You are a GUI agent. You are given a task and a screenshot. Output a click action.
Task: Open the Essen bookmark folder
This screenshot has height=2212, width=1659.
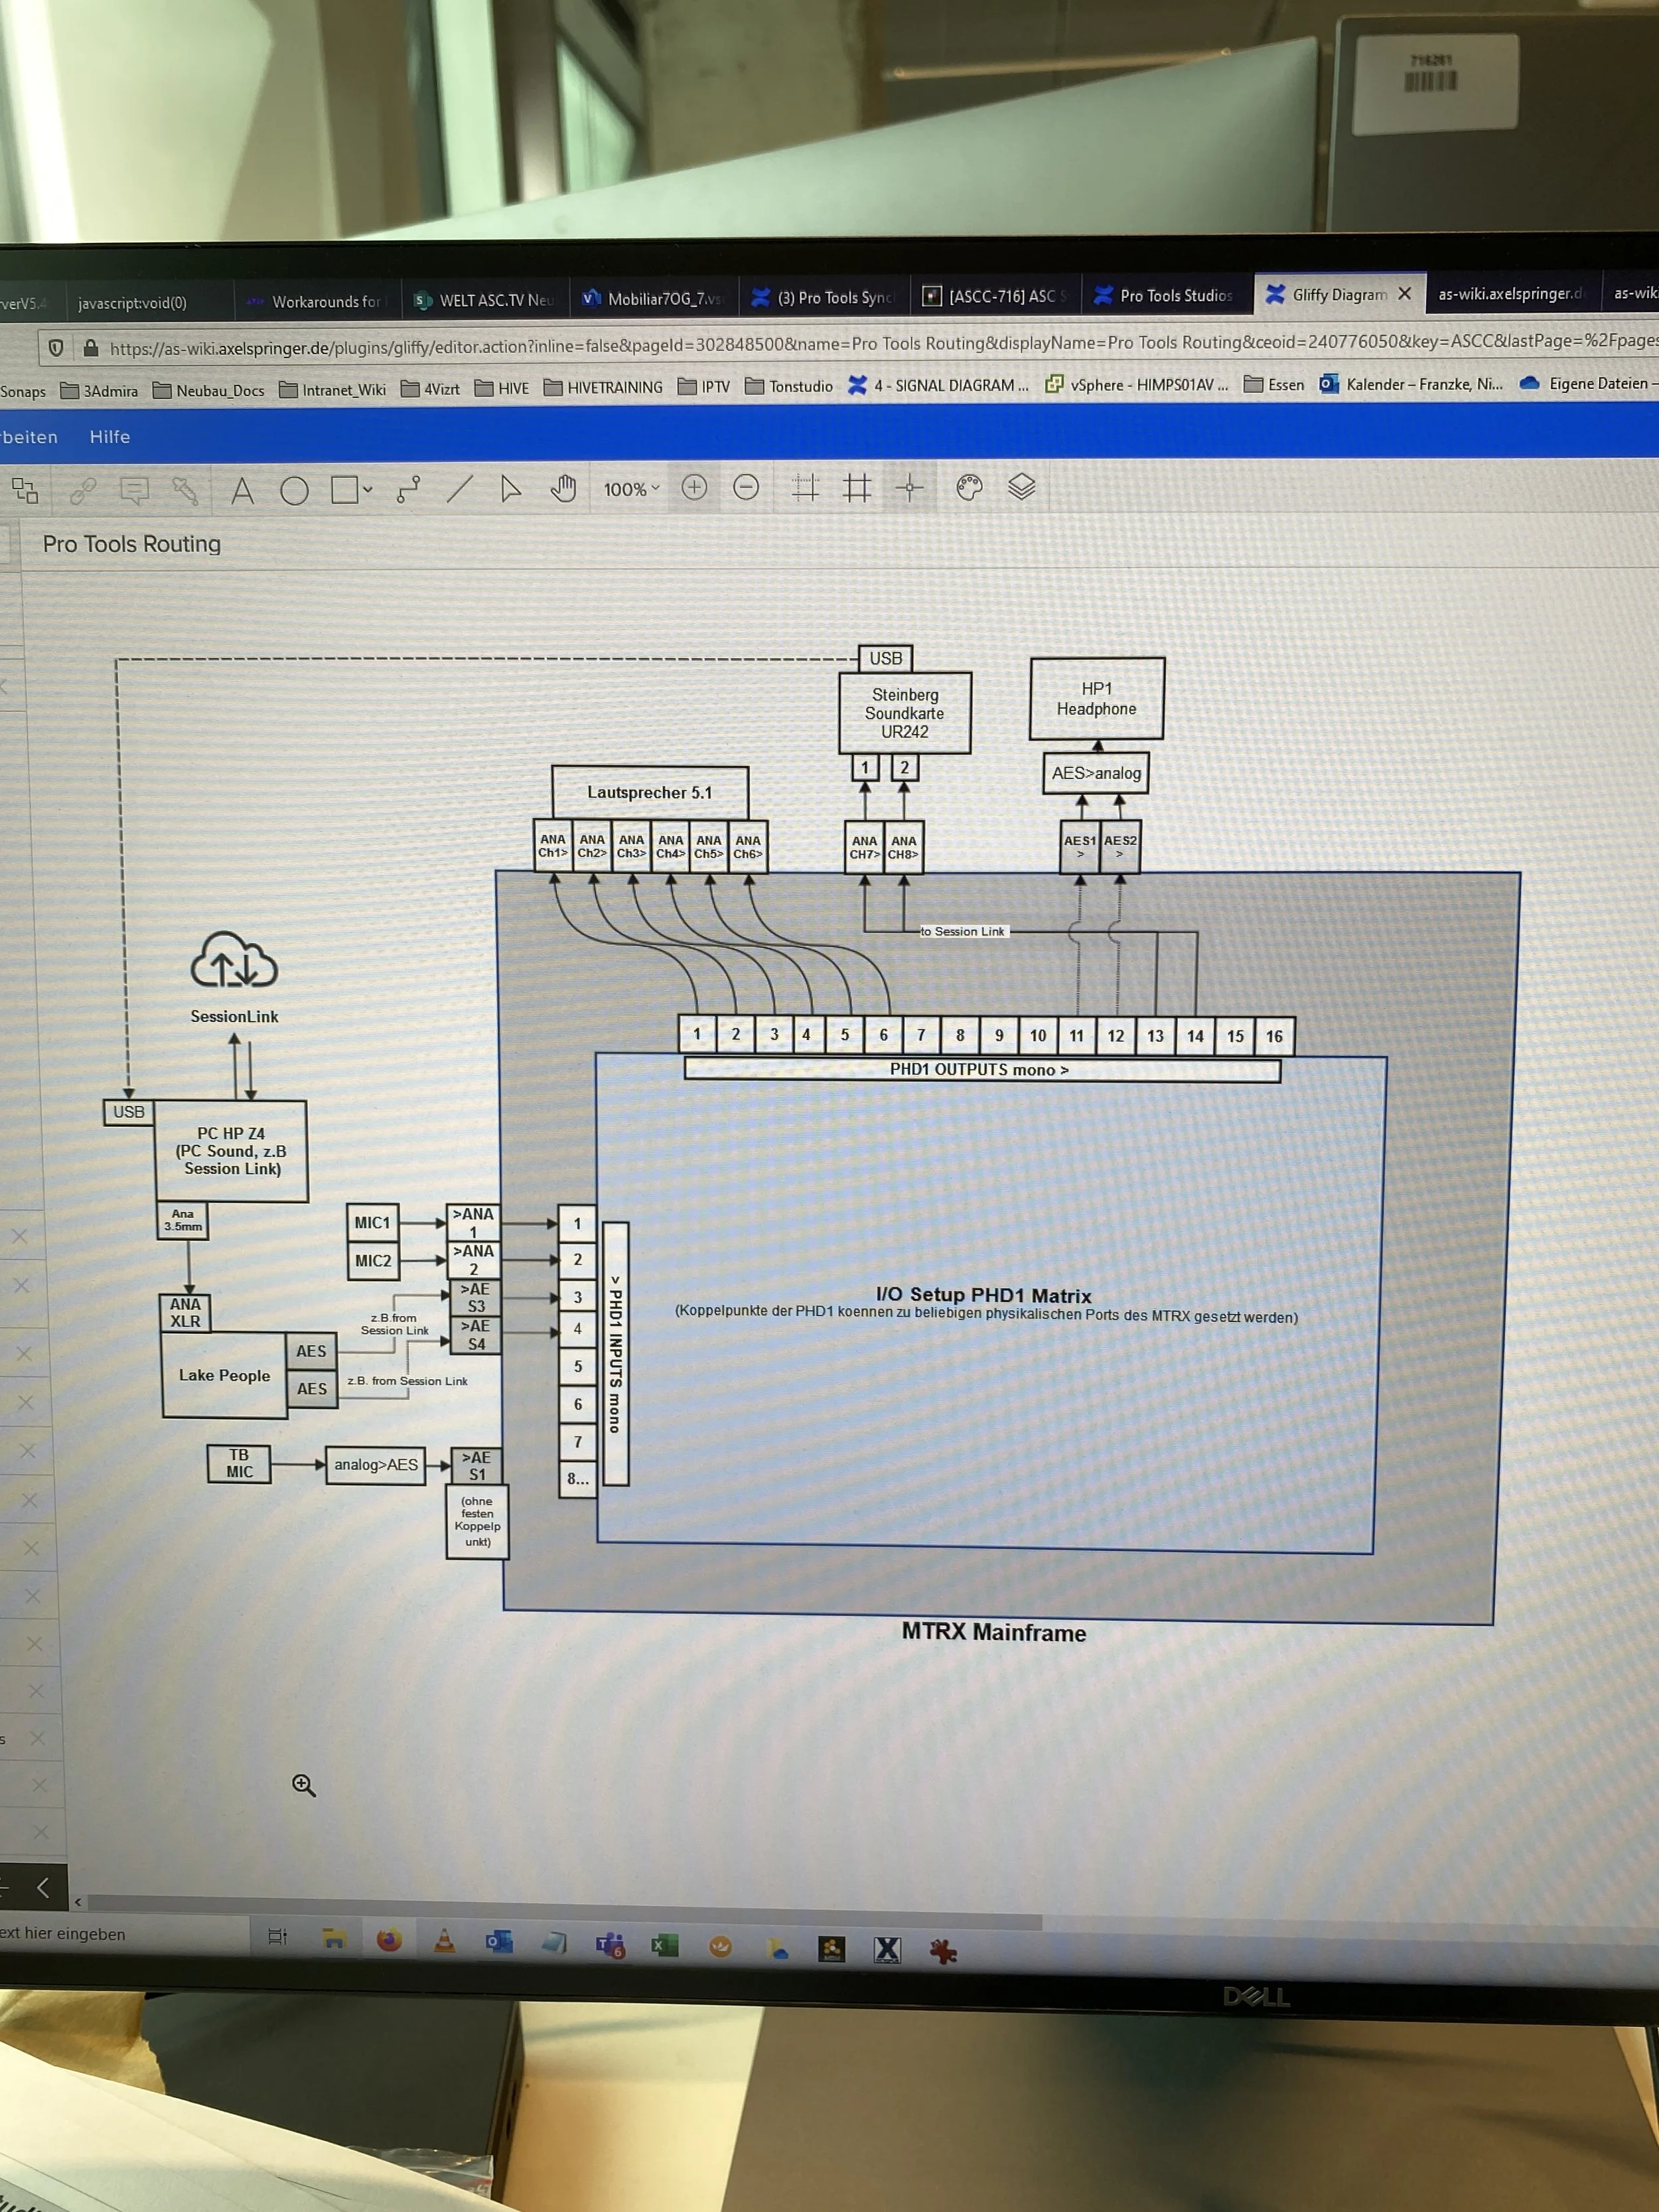point(1274,384)
